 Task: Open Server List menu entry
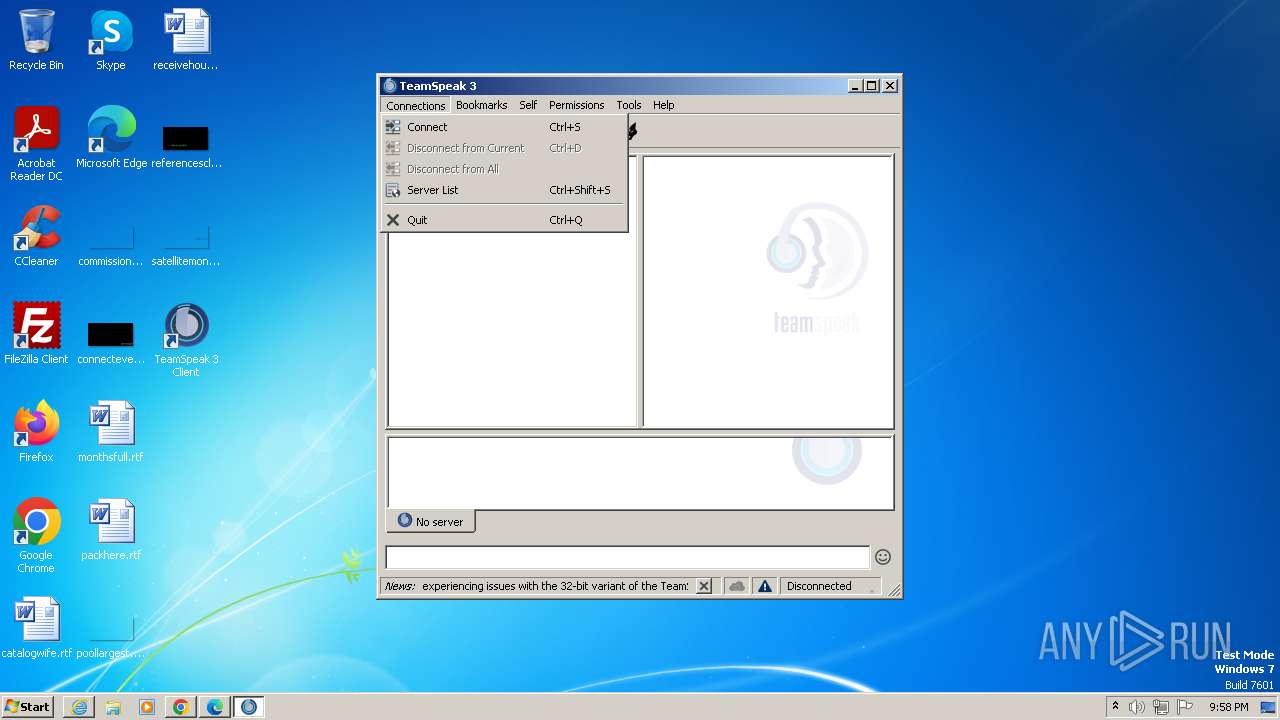tap(504, 190)
